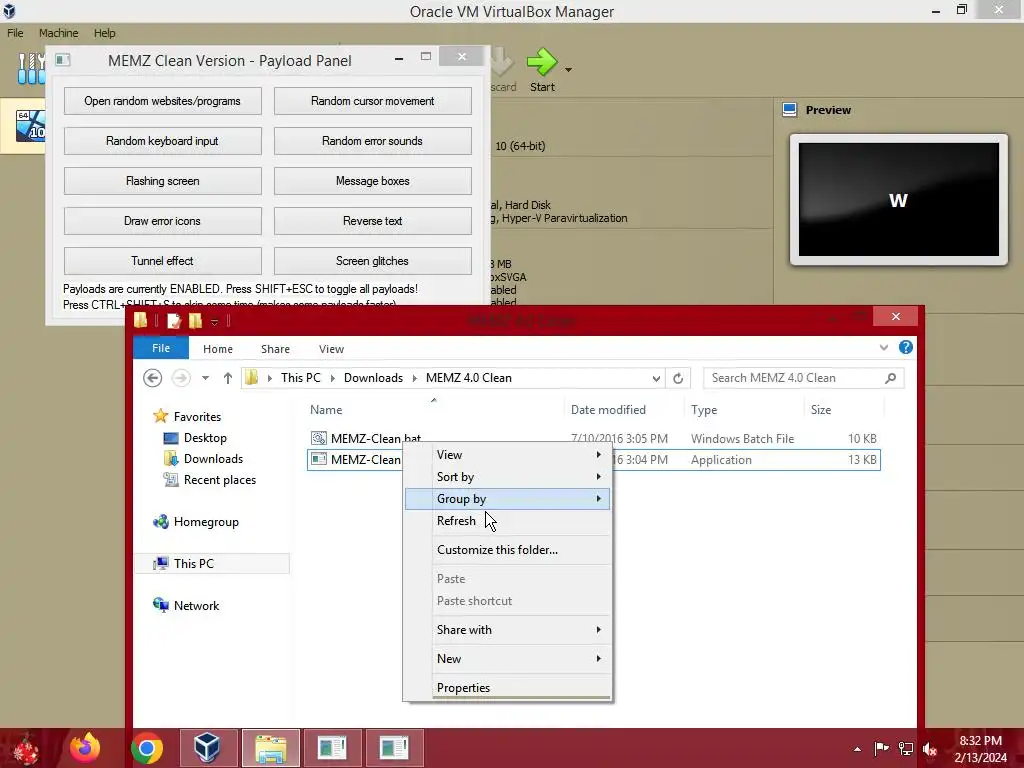Screen dimensions: 1024x768
Task: Open the Machine menu in VirtualBox Manager
Action: coord(58,33)
